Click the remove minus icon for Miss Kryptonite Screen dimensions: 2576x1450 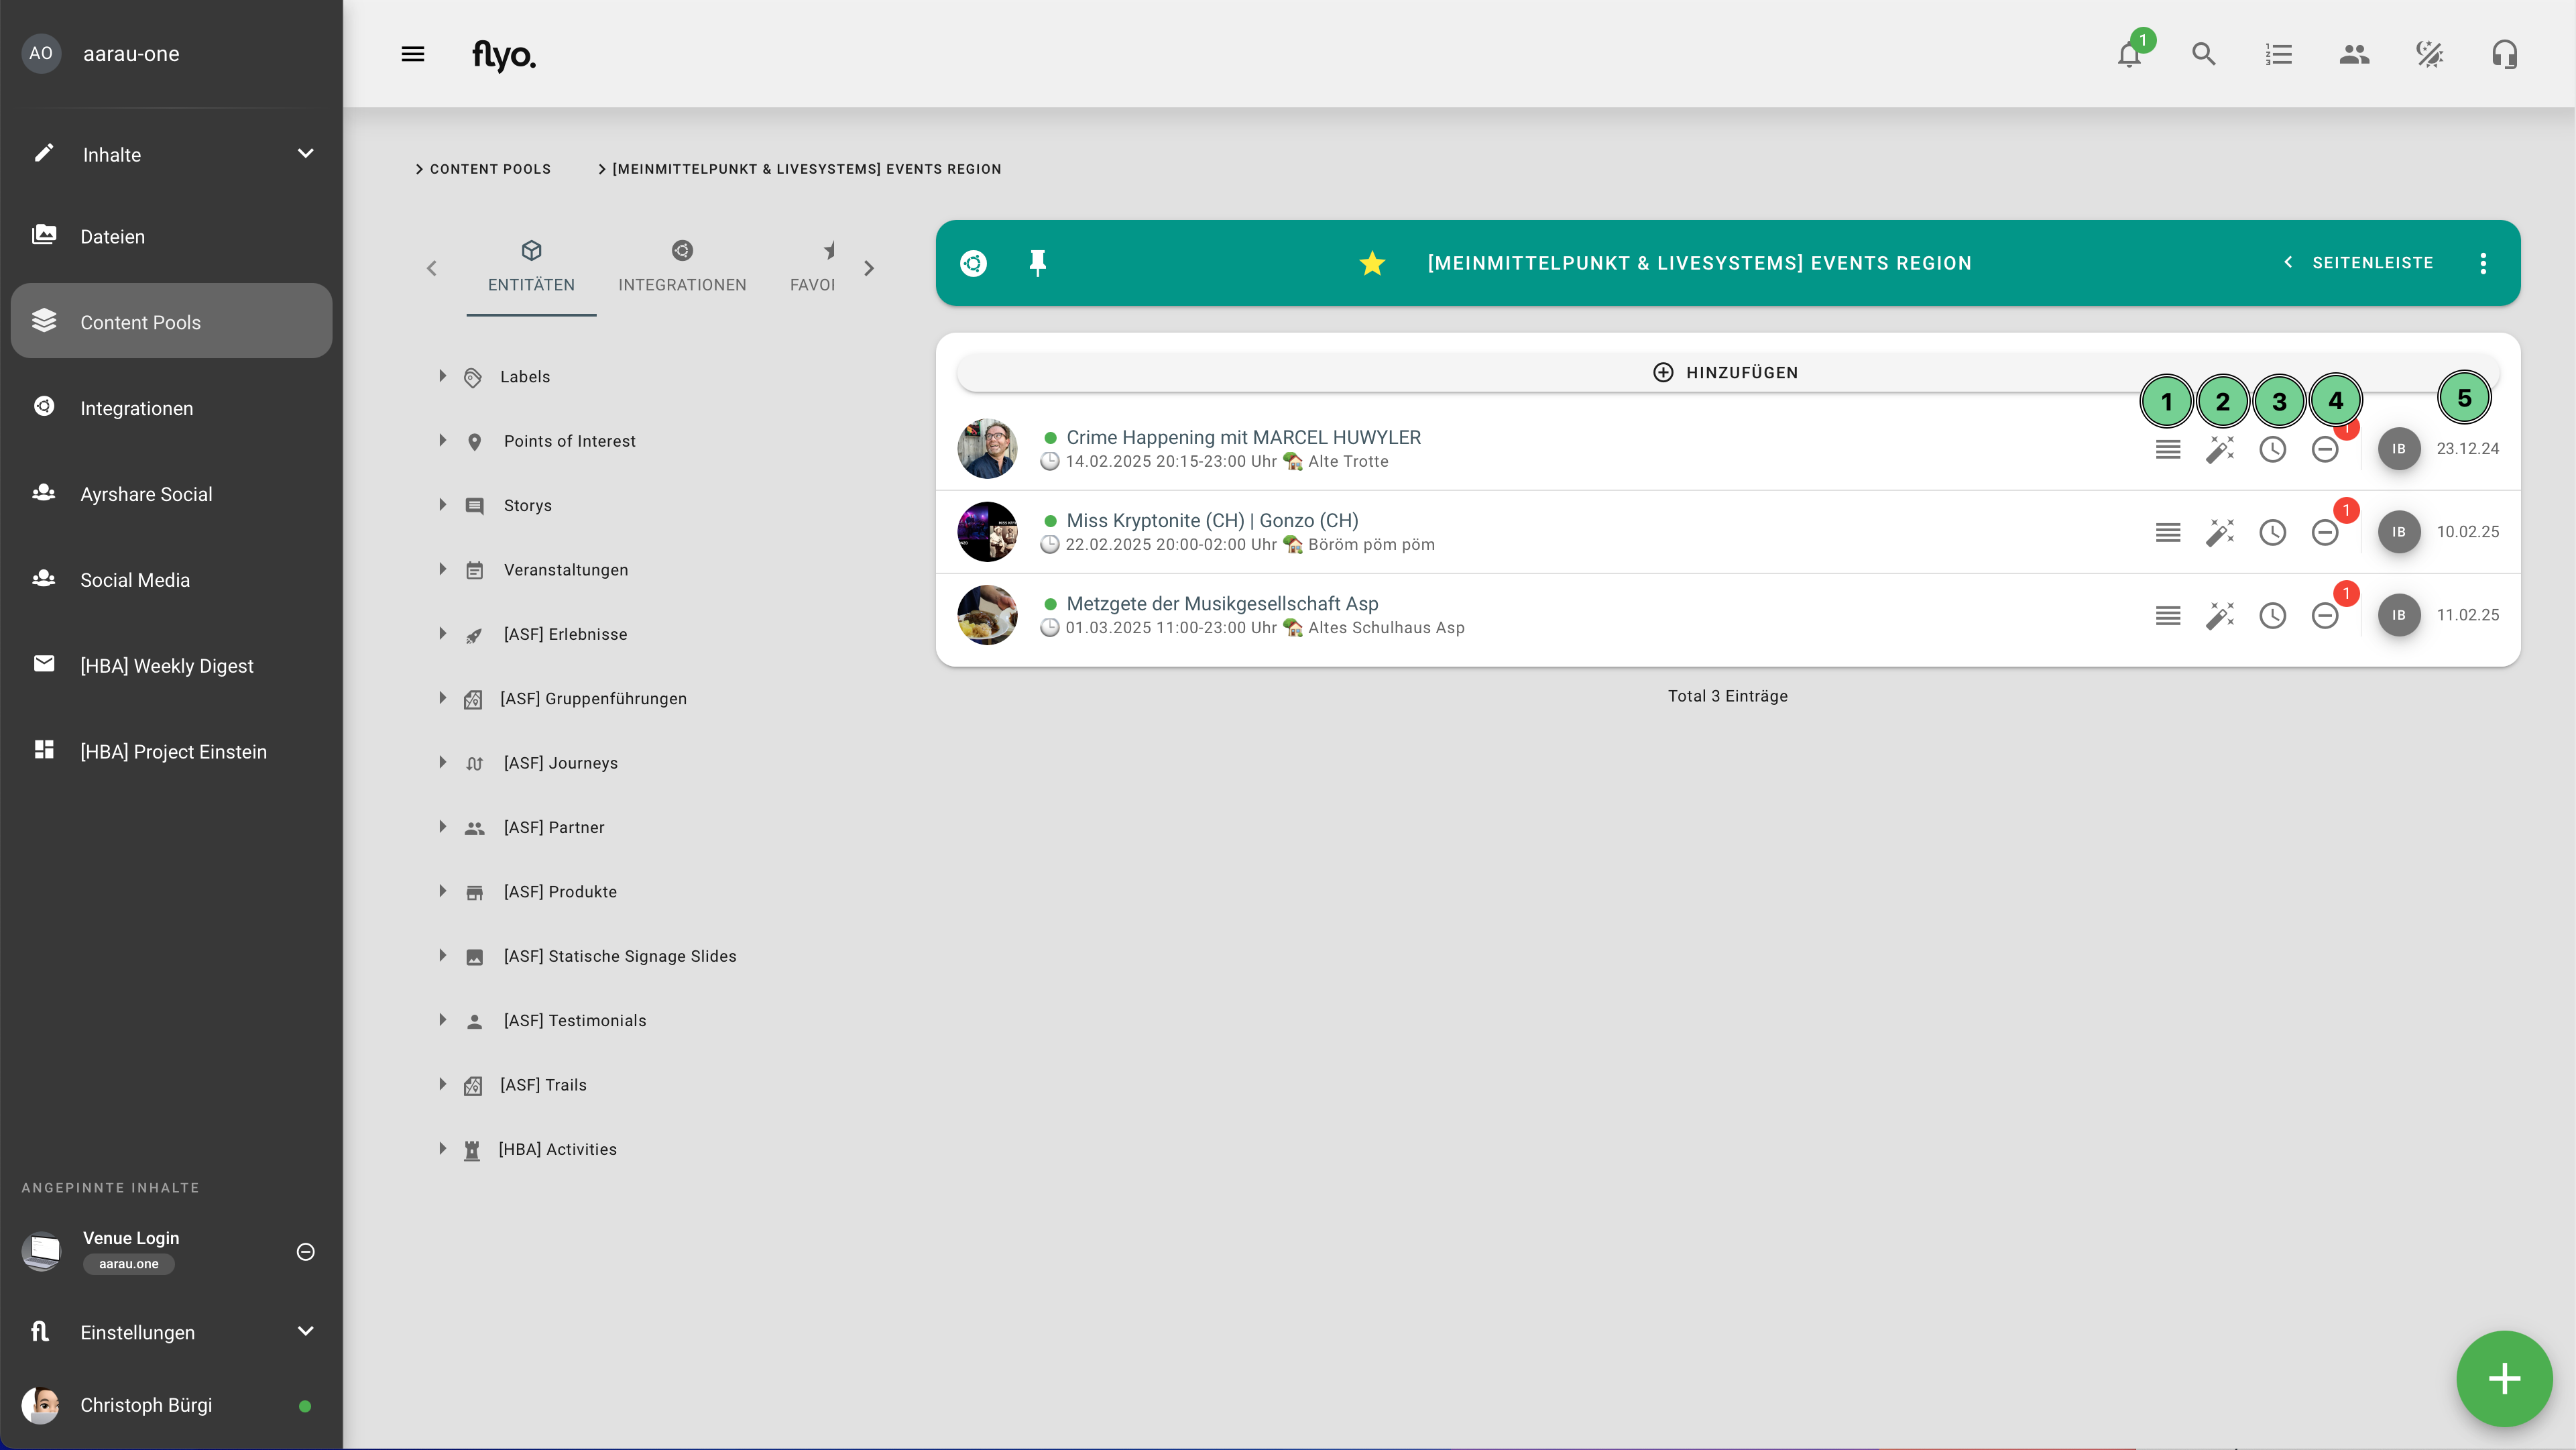pyautogui.click(x=2325, y=532)
